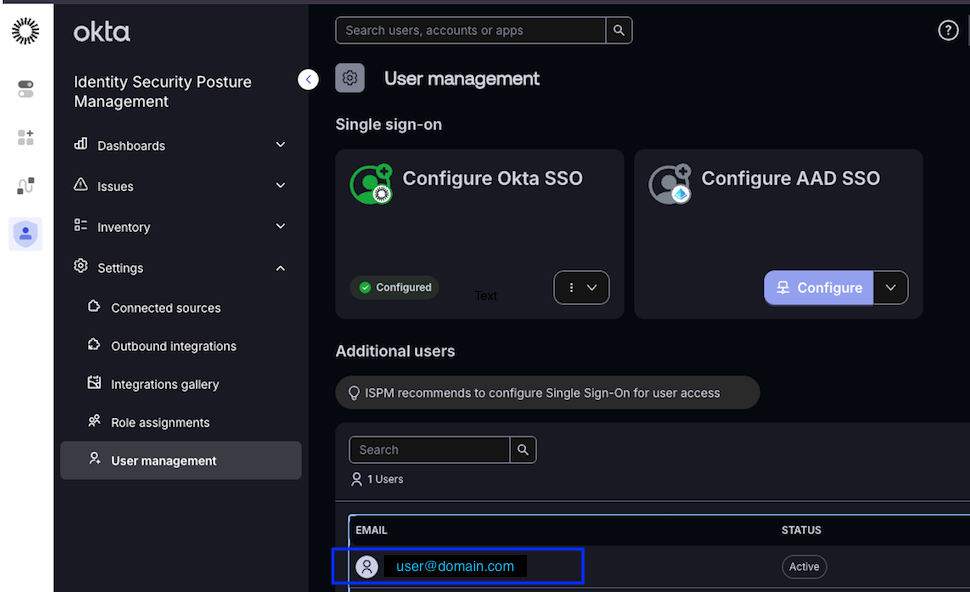Click the User management person icon in sidebar

click(94, 459)
